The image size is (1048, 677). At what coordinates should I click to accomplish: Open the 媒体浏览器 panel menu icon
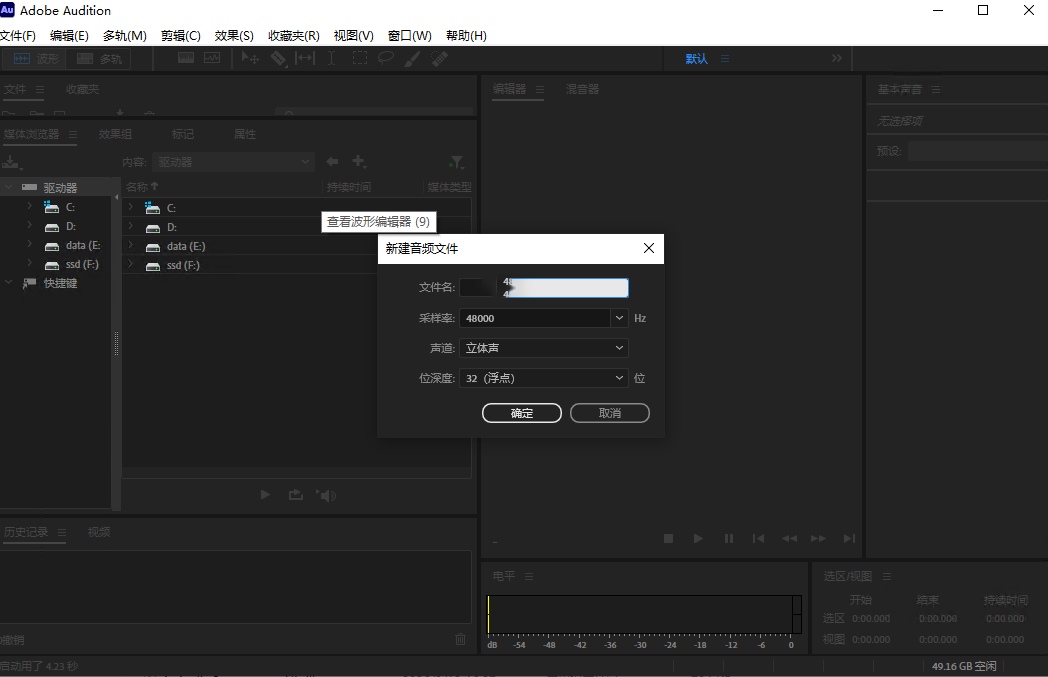[73, 134]
